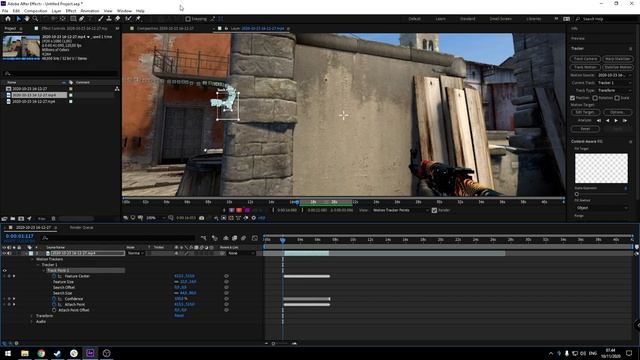Image resolution: width=640 pixels, height=360 pixels.
Task: Click the Options button in Tracker
Action: click(618, 112)
